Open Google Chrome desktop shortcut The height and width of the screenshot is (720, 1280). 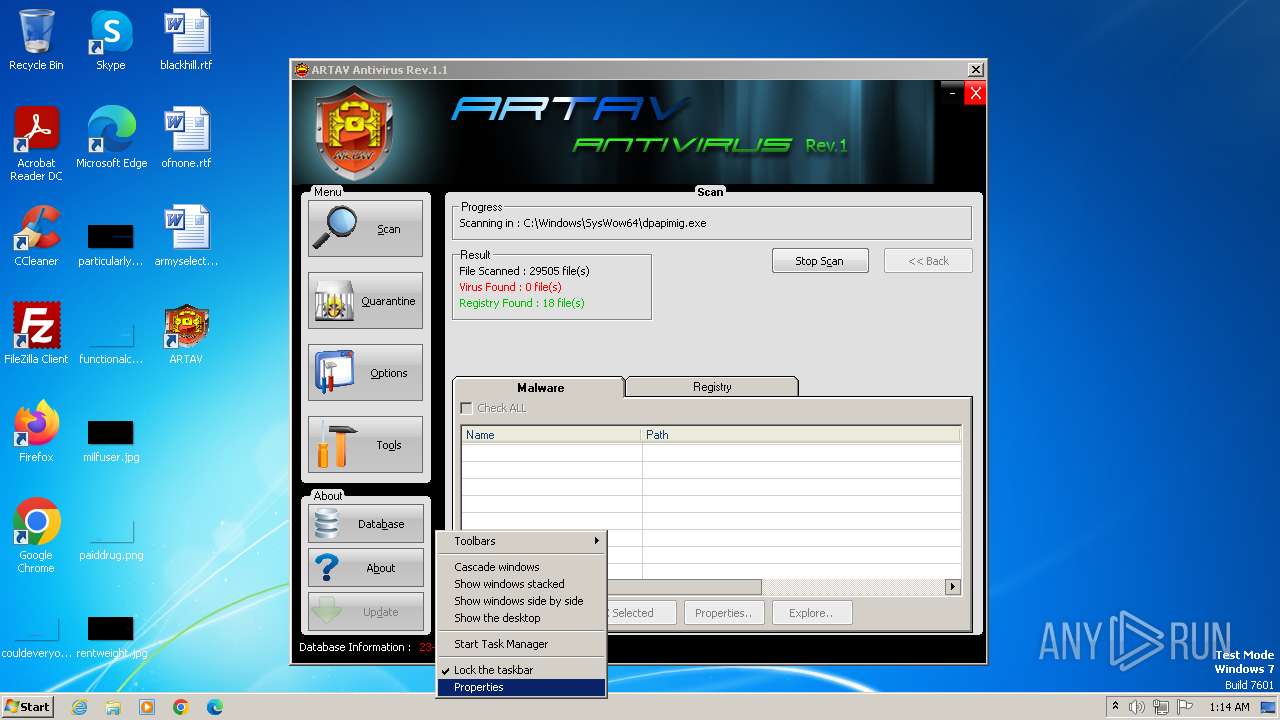pos(36,536)
